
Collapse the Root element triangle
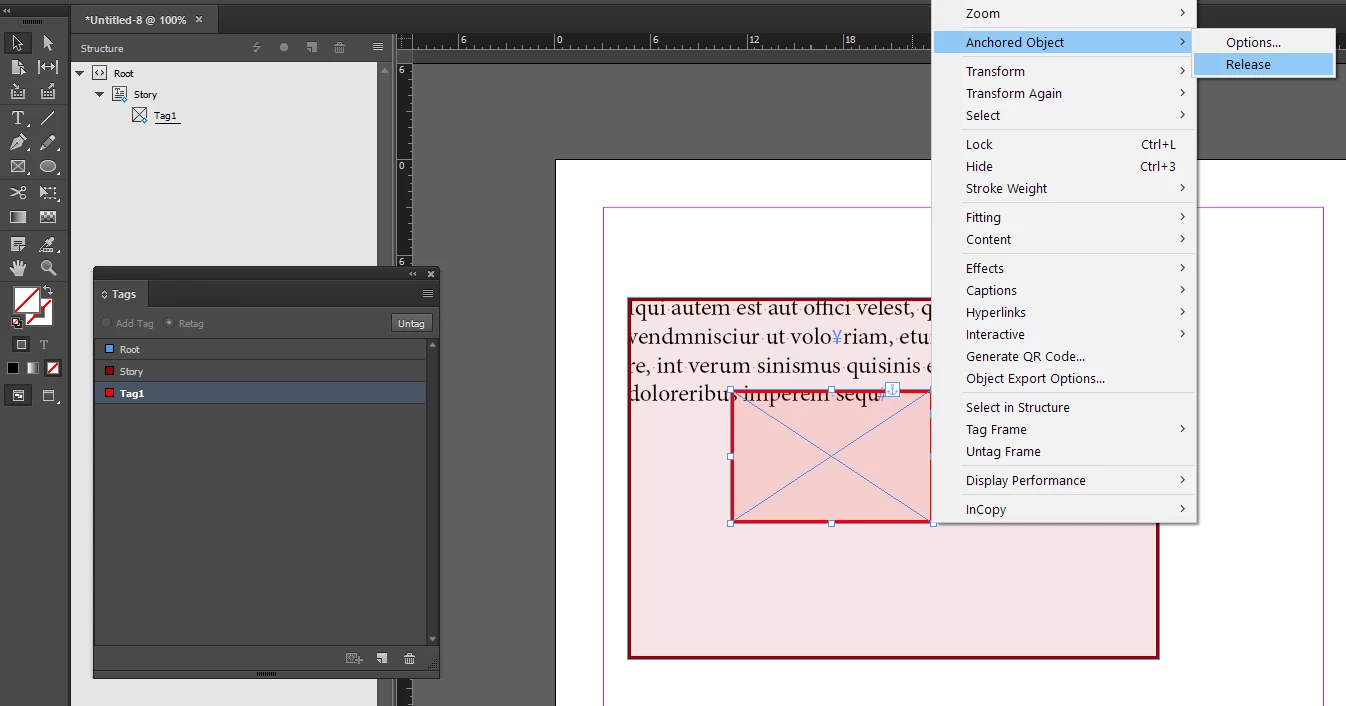[x=80, y=73]
